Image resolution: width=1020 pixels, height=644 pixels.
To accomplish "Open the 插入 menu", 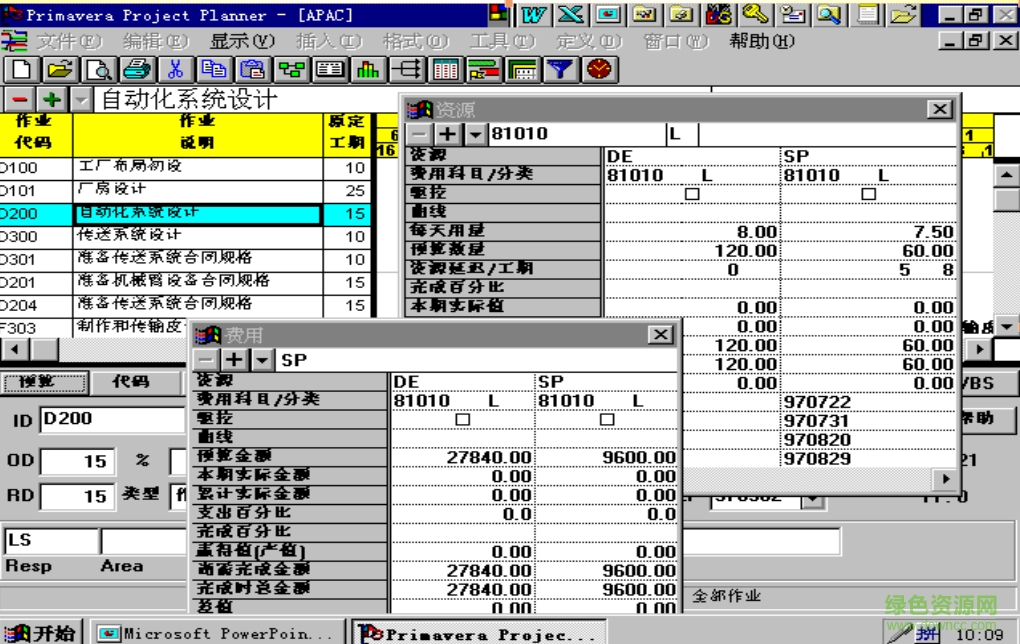I will point(329,42).
